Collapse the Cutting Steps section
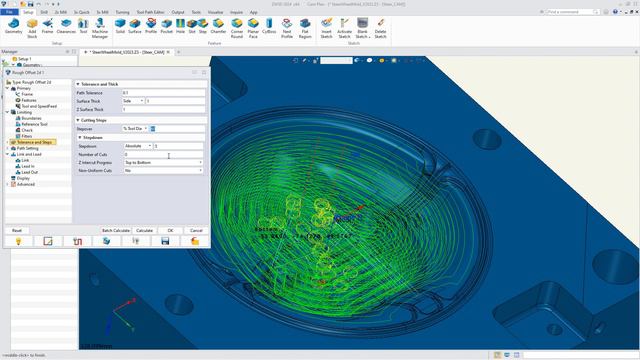 (78, 120)
